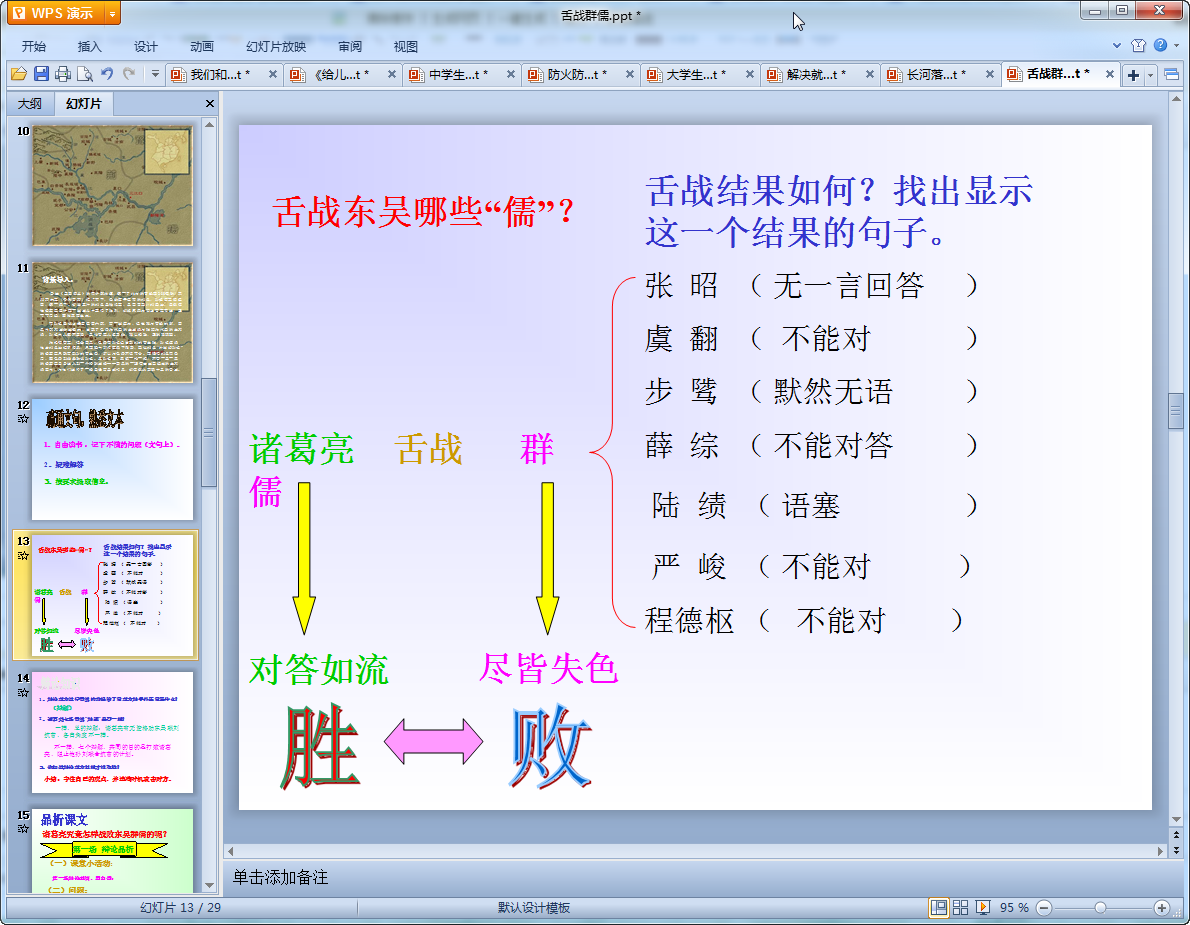
Task: Close the 大学生...t document tab
Action: click(x=749, y=74)
